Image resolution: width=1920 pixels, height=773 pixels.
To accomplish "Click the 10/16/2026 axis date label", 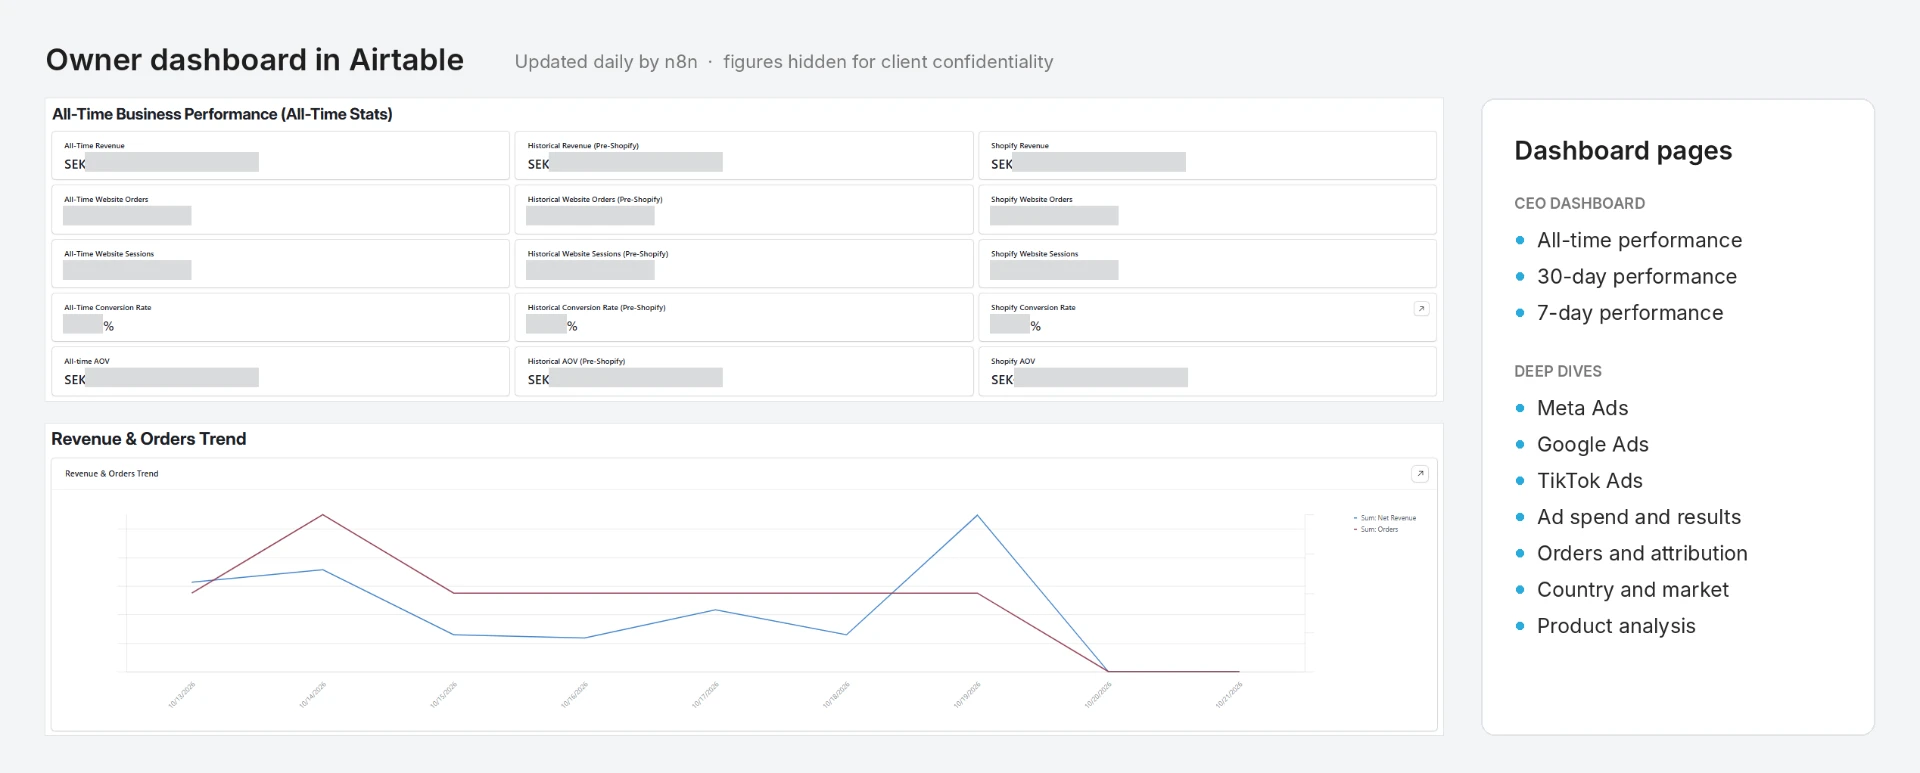I will point(575,695).
